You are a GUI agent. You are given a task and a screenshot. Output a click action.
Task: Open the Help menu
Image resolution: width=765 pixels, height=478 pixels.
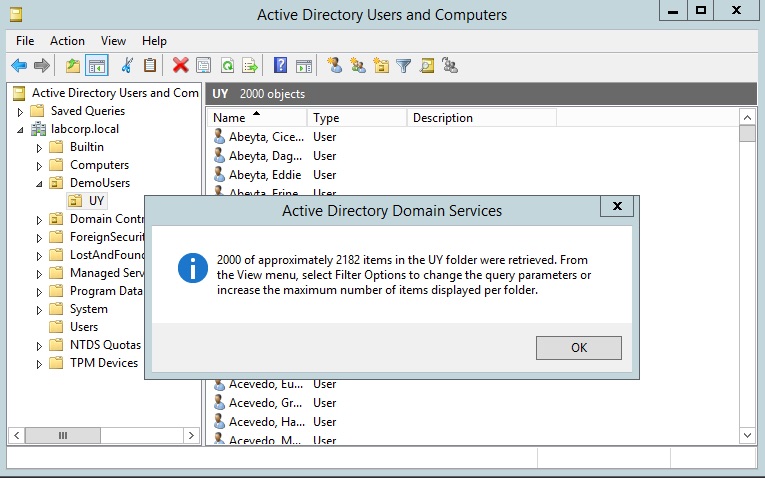(x=154, y=41)
